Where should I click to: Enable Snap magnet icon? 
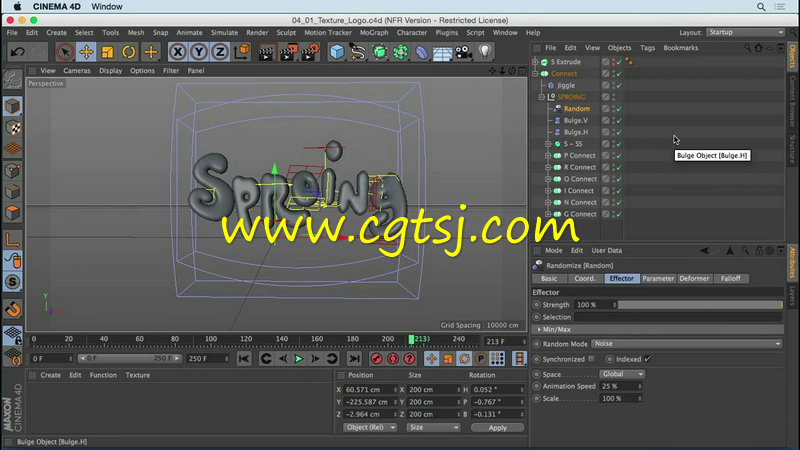pos(13,309)
